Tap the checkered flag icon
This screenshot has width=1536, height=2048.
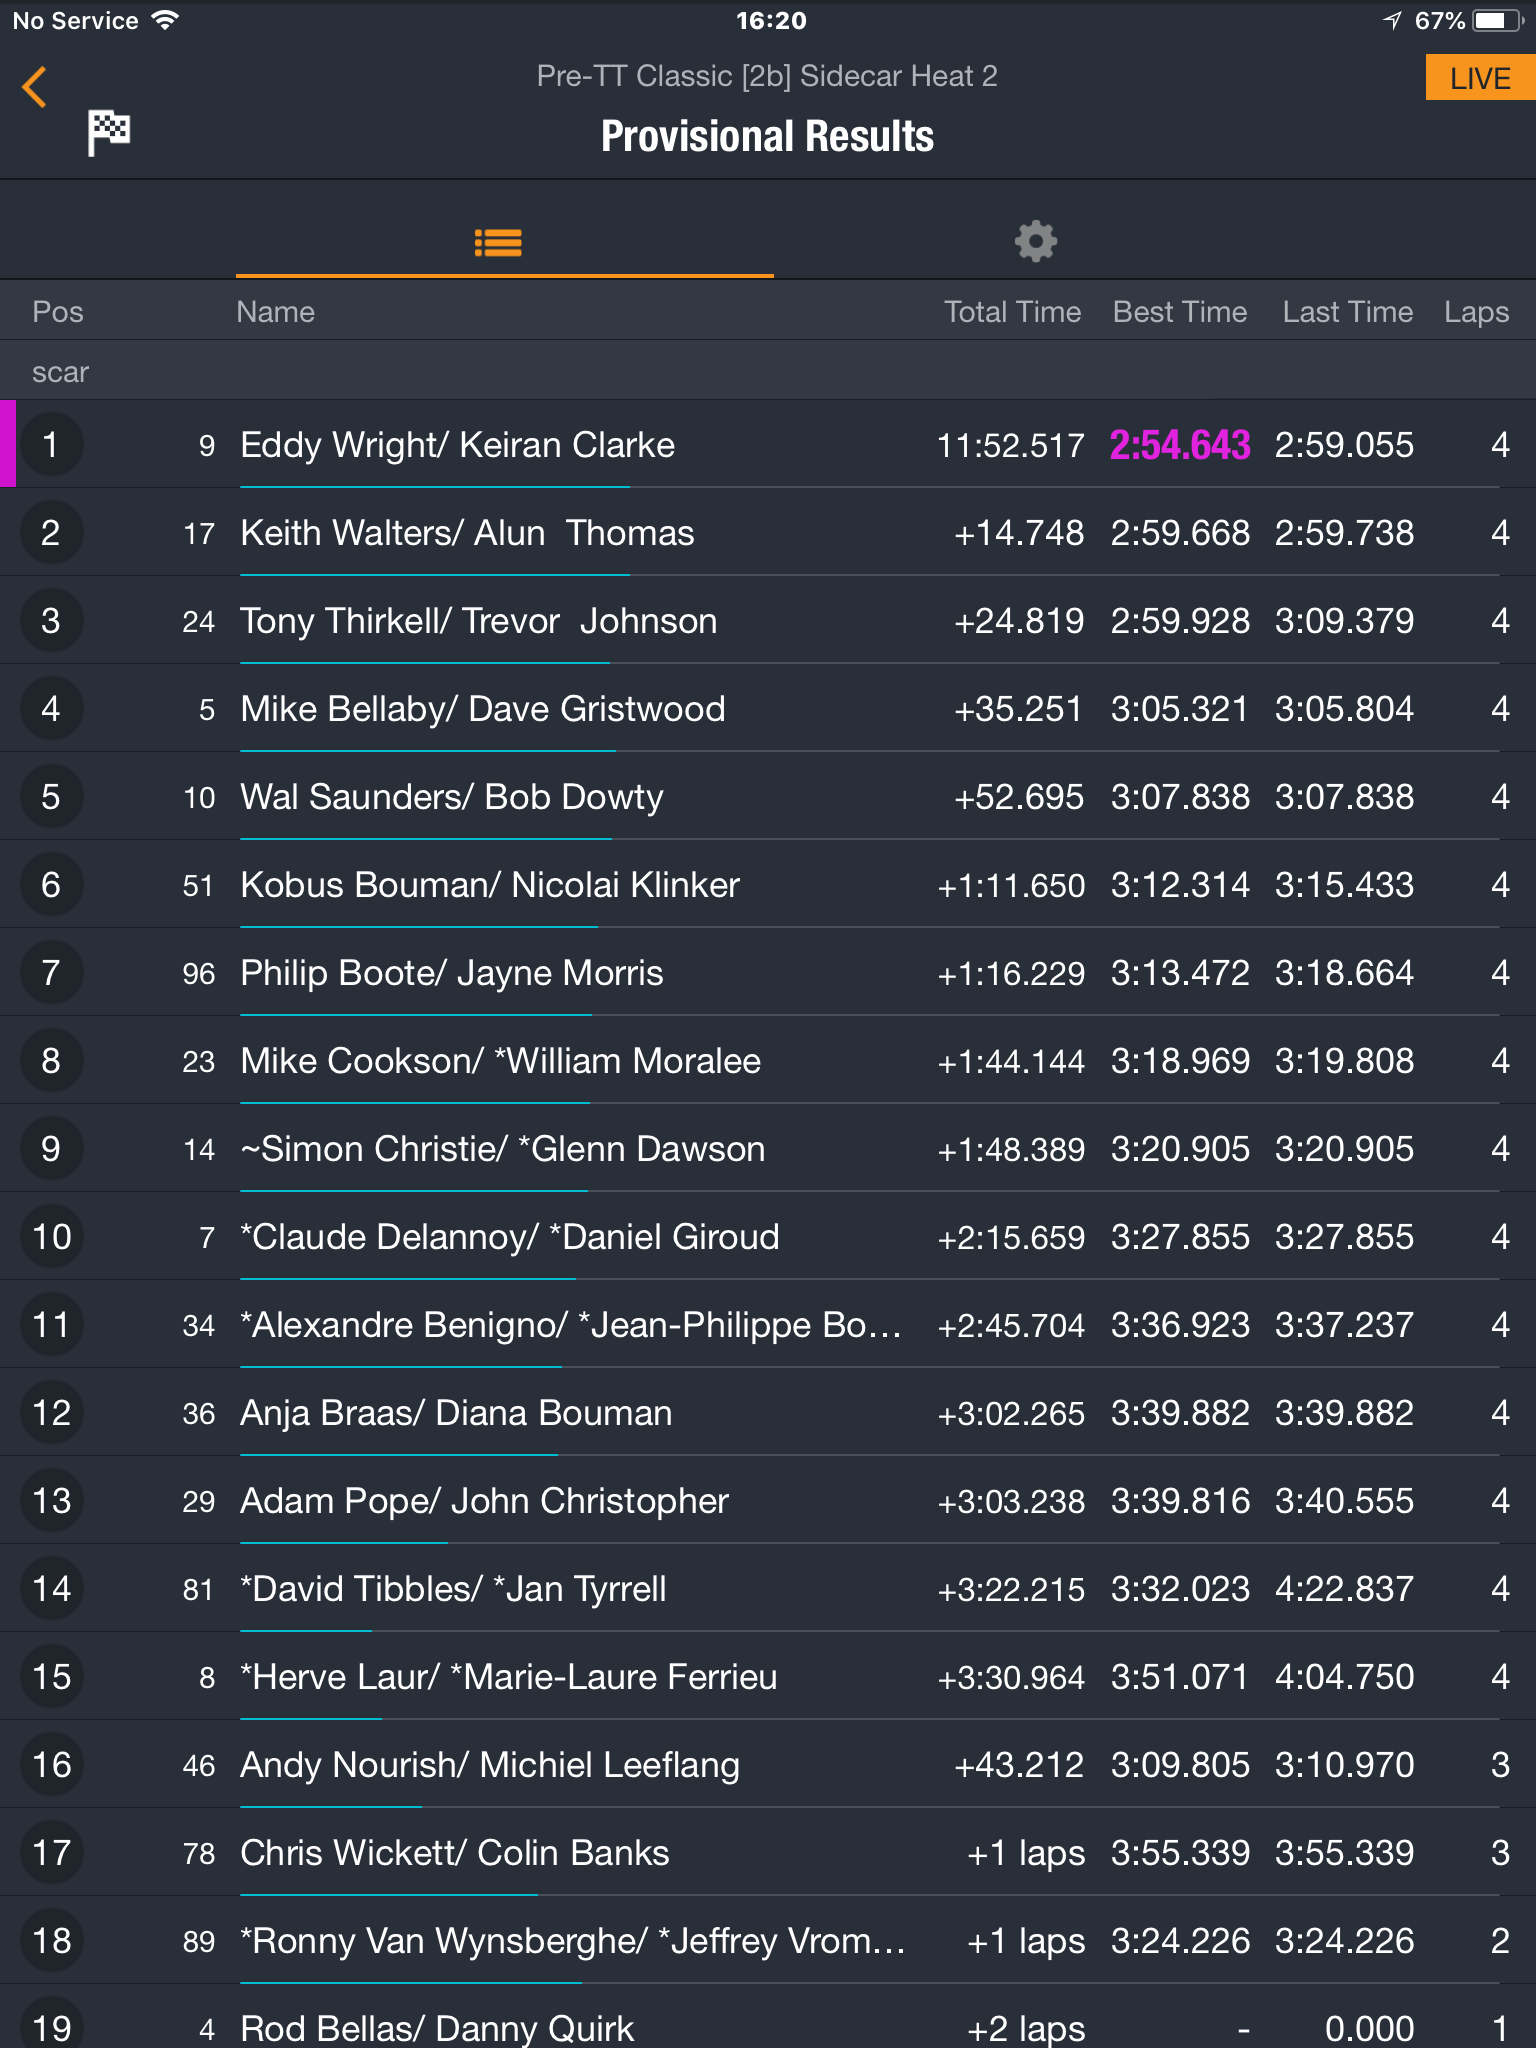(109, 133)
